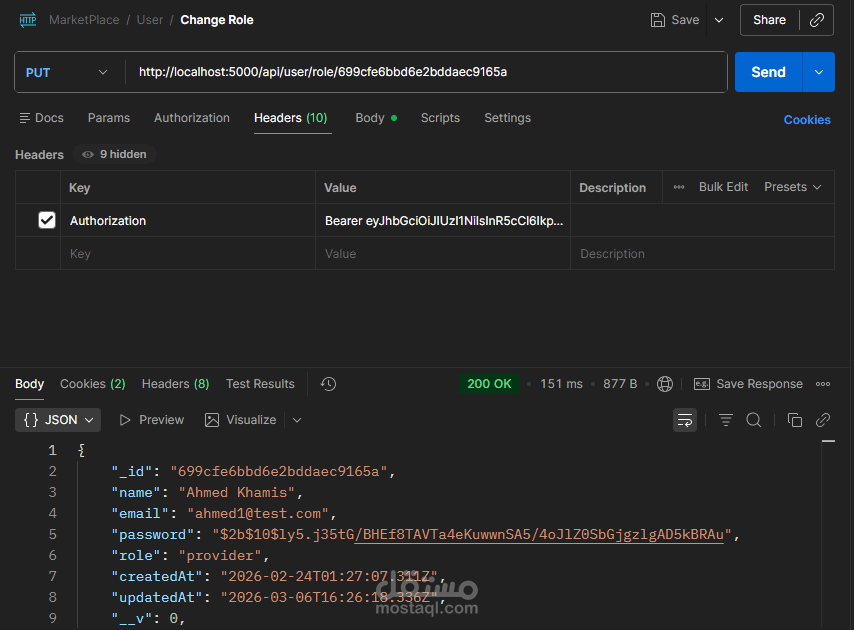Open the Test Results tab
Image resolution: width=854 pixels, height=630 pixels.
[x=260, y=384]
